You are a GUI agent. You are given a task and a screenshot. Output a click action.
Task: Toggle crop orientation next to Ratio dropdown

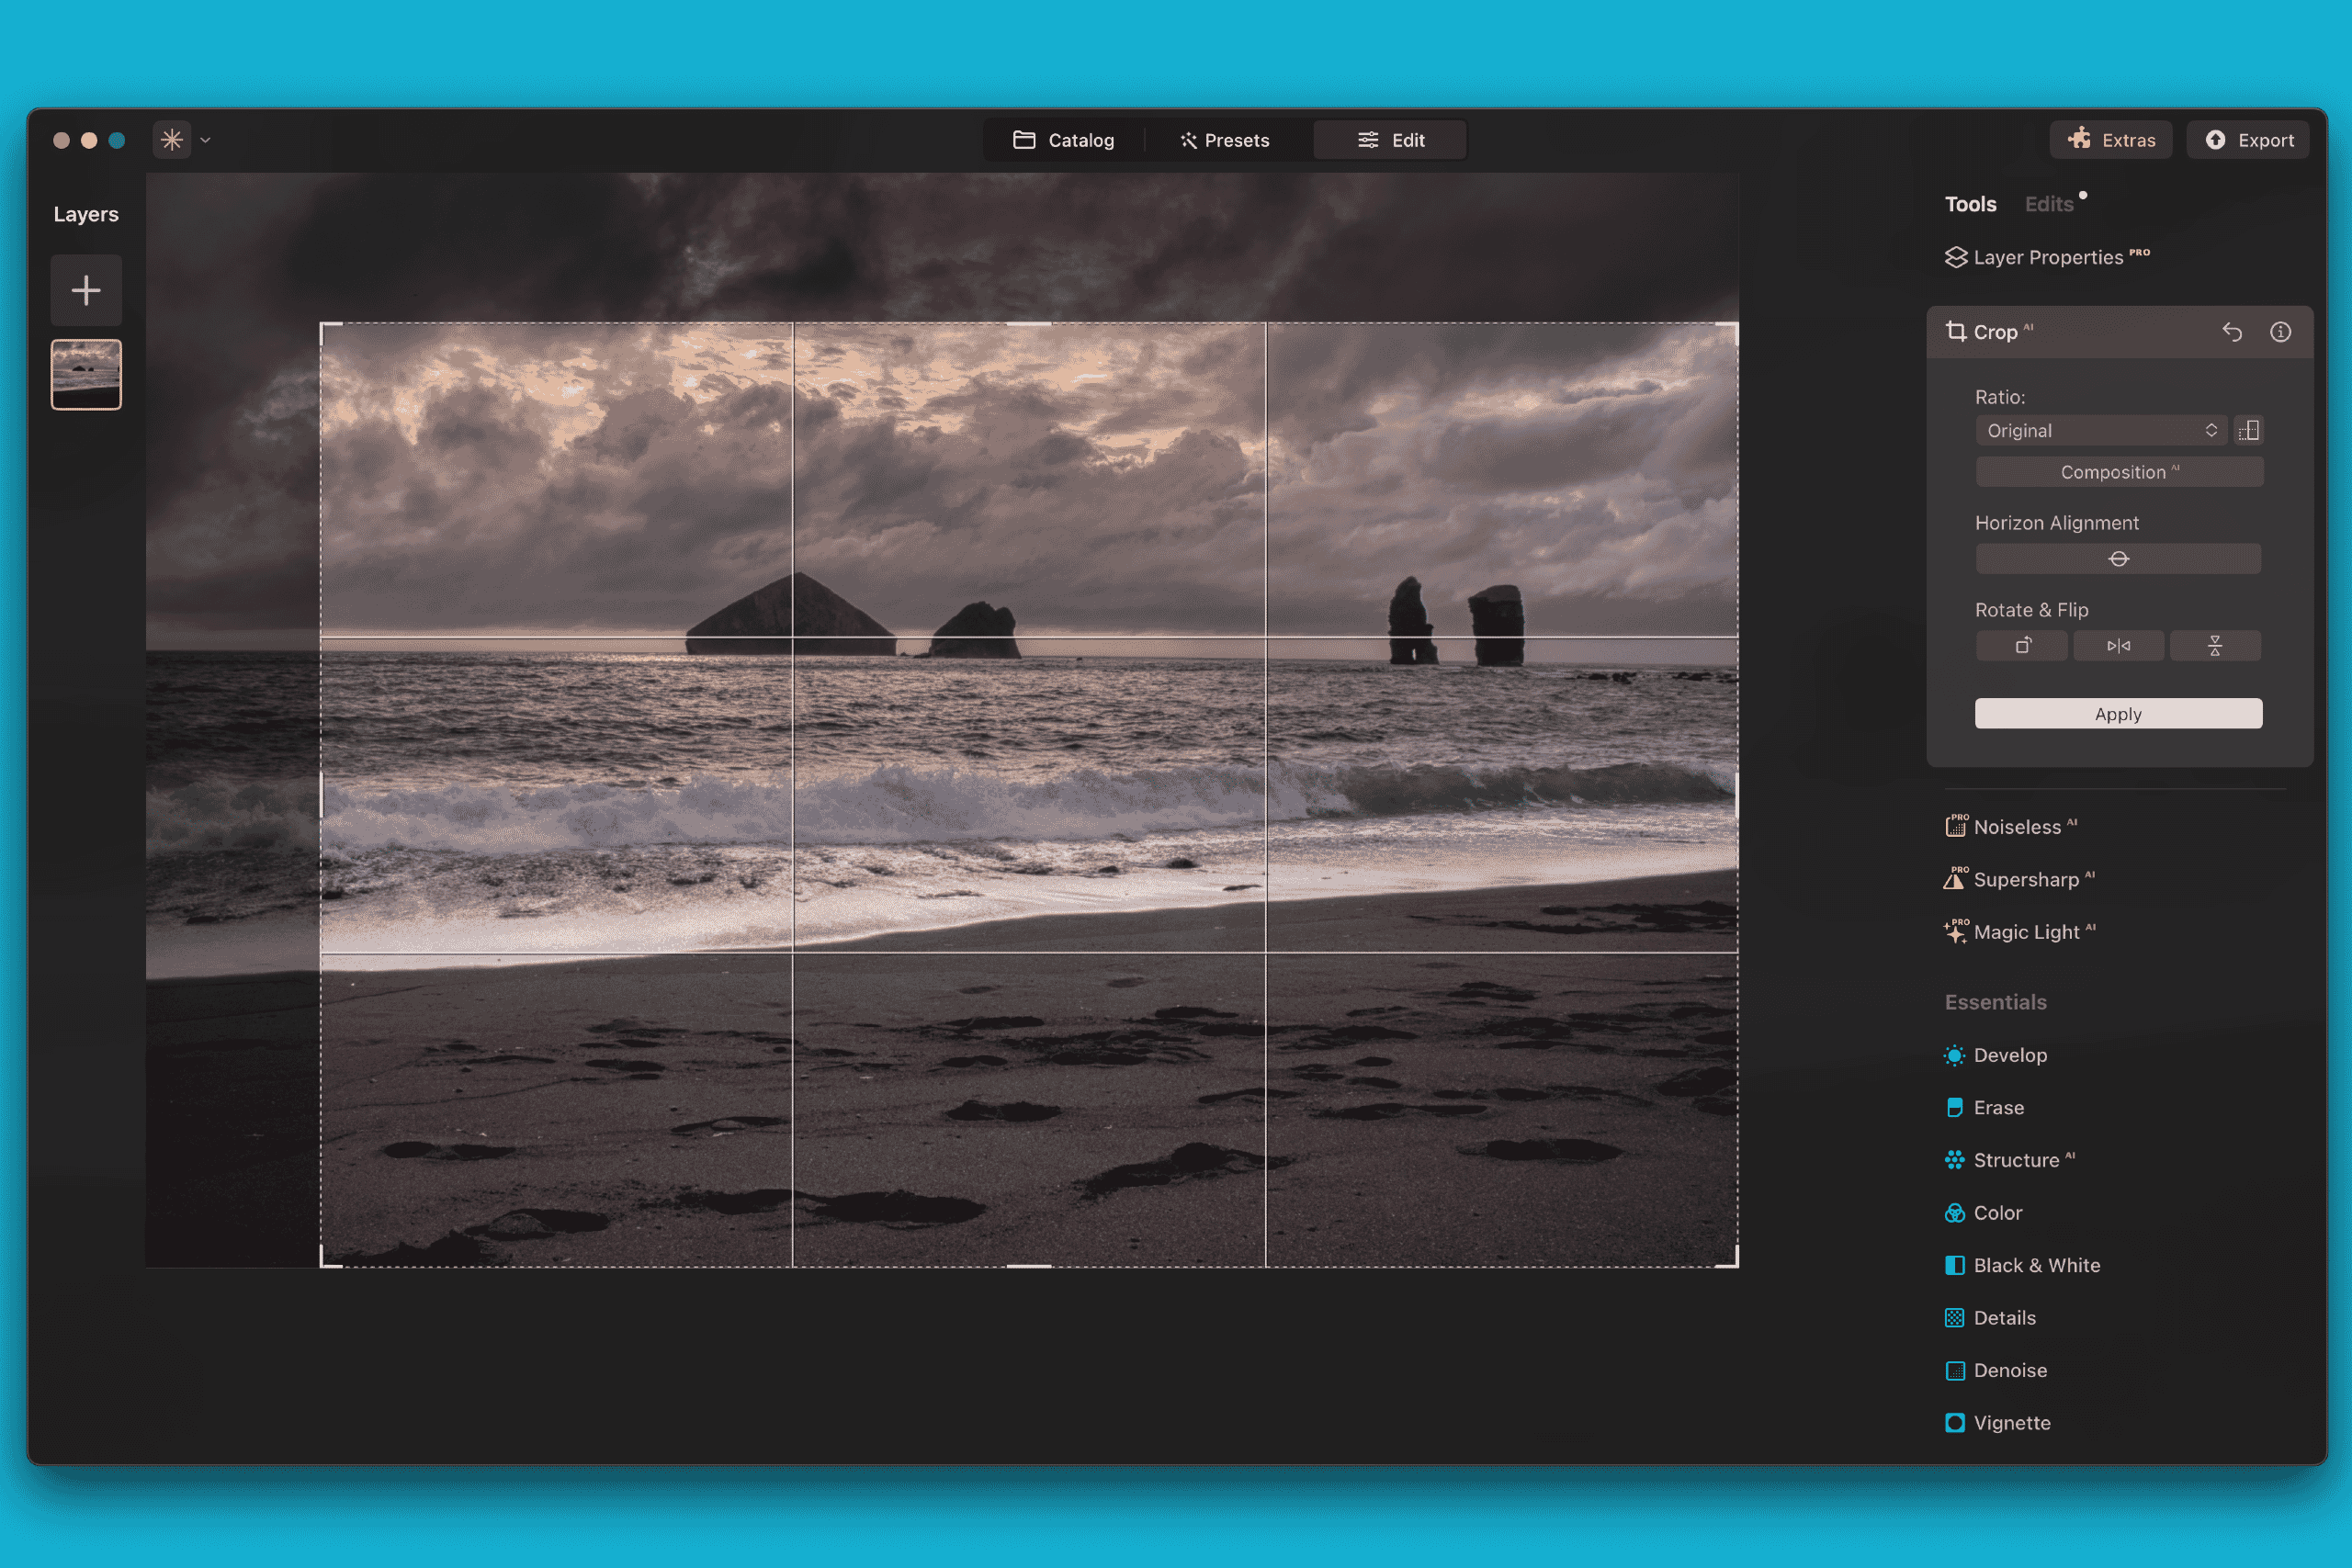point(2249,430)
